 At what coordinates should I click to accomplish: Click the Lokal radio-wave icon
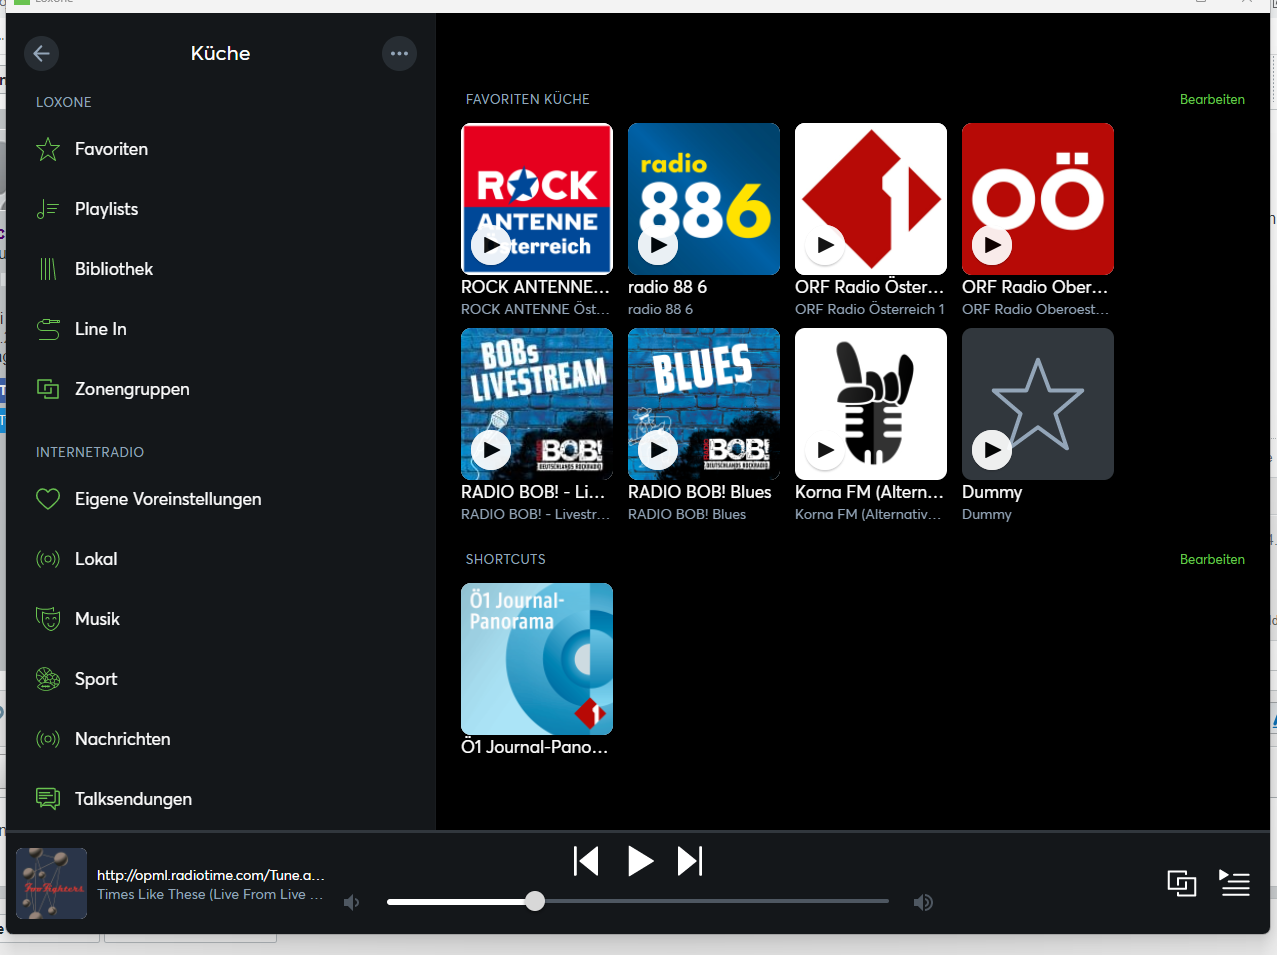(x=48, y=559)
